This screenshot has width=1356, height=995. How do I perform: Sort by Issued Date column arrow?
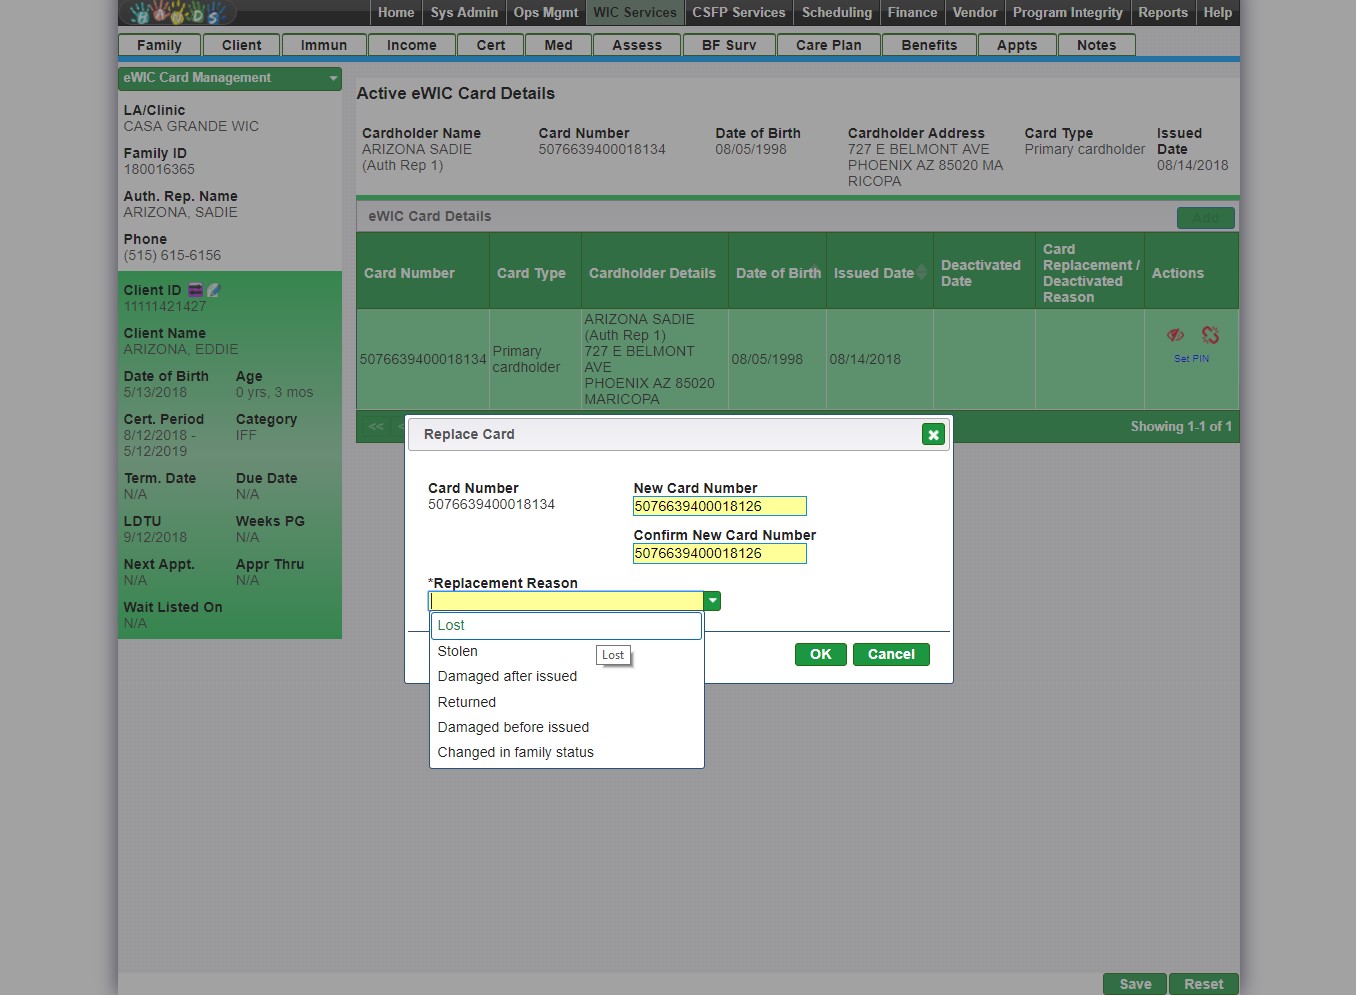921,272
